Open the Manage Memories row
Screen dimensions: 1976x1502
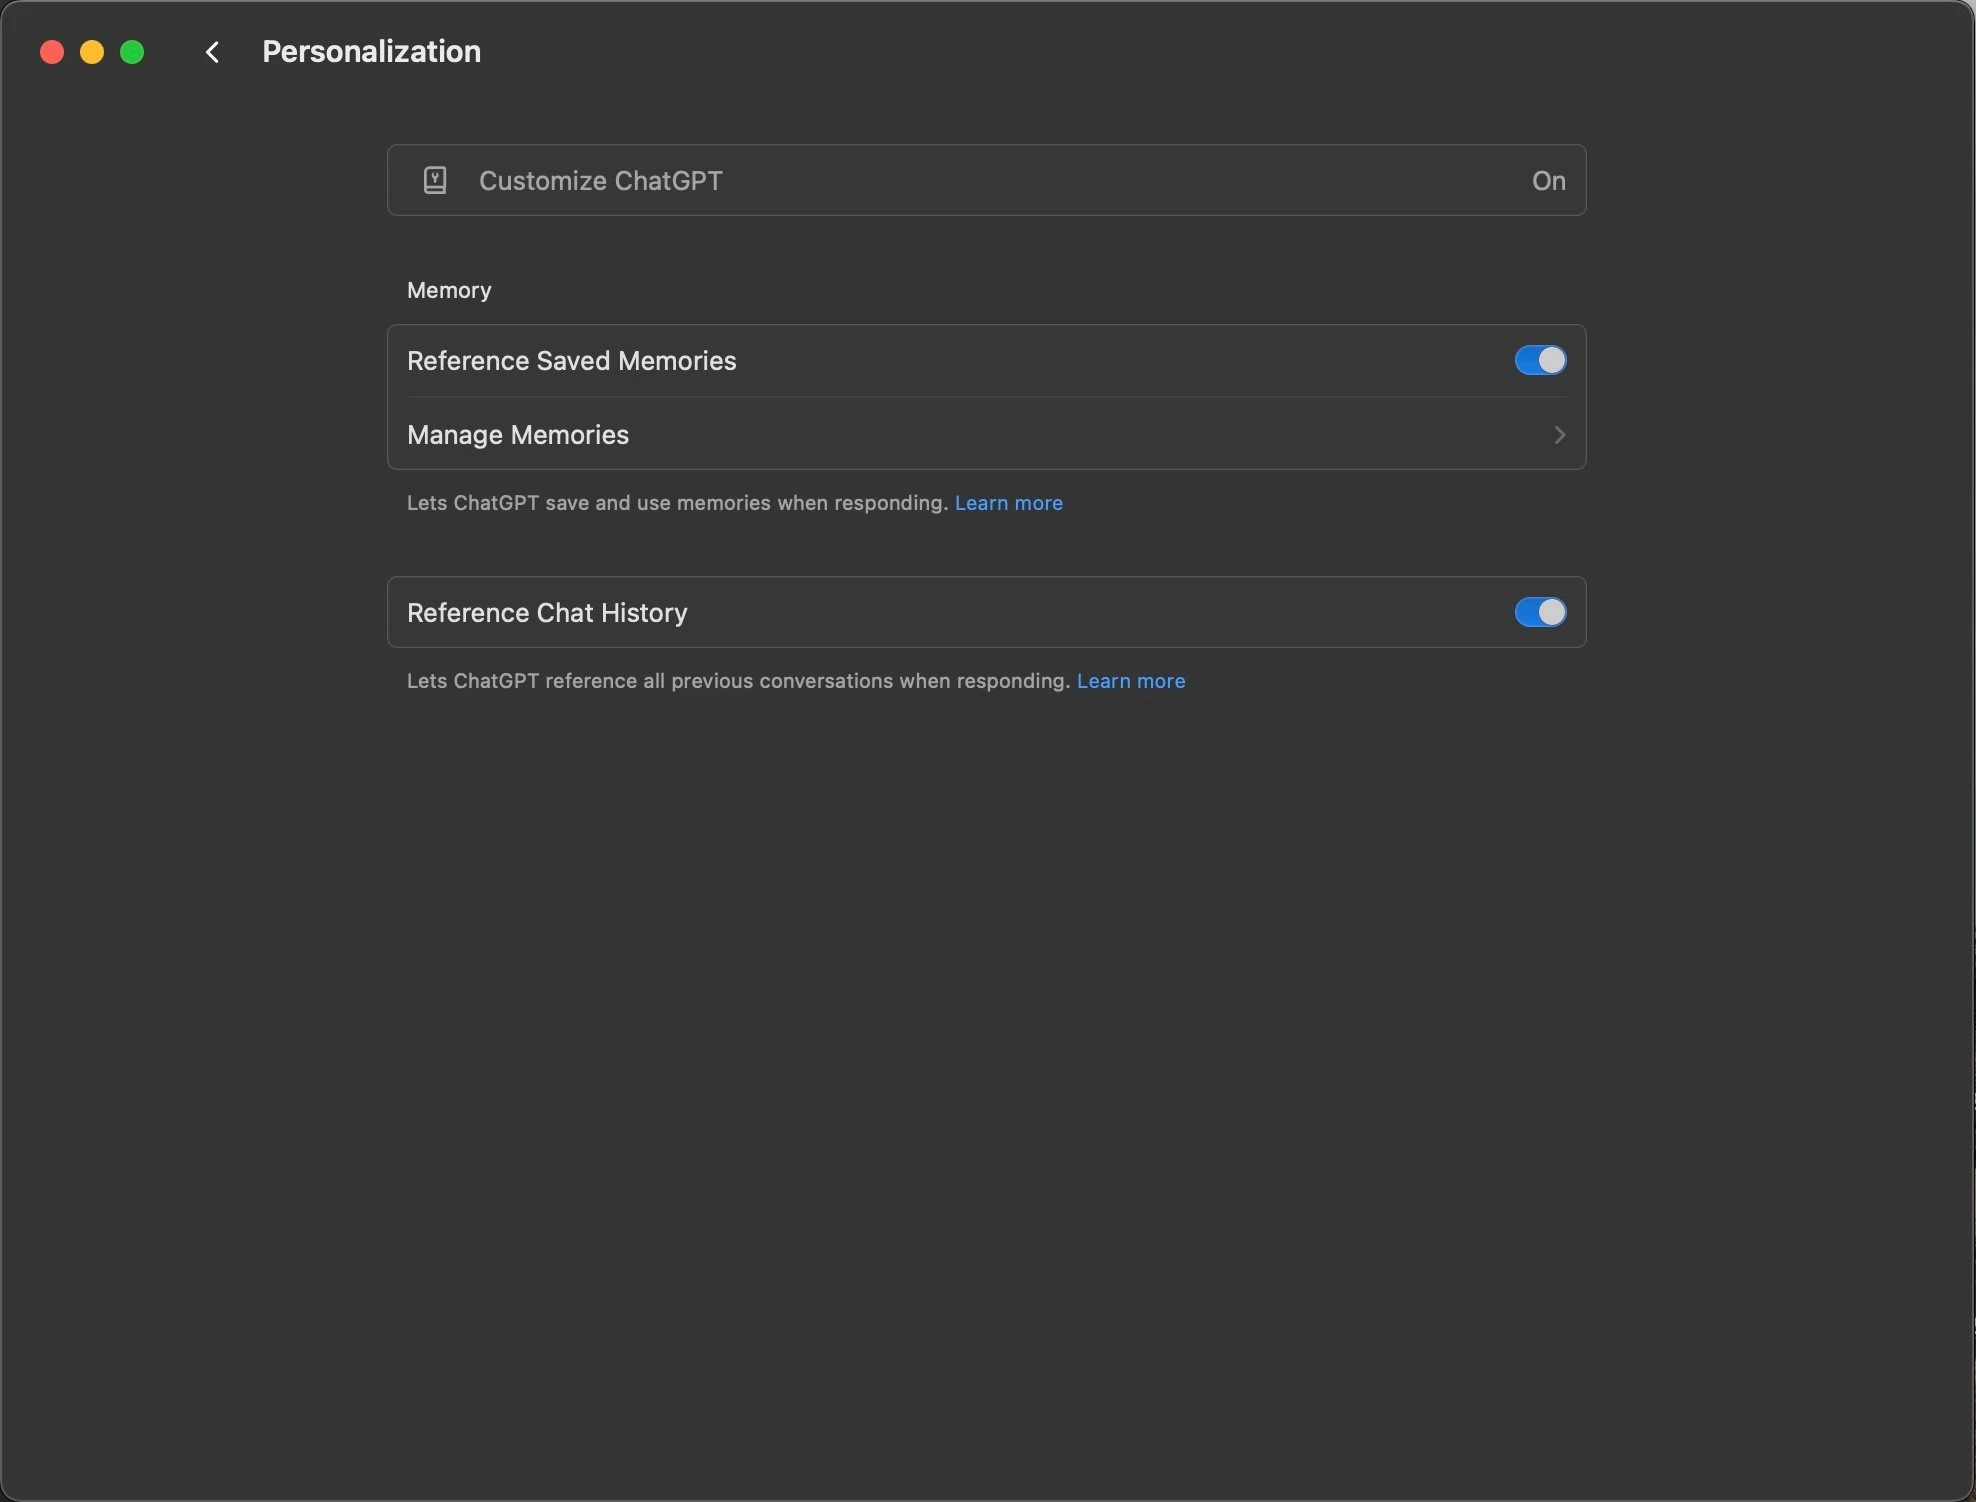coord(986,434)
